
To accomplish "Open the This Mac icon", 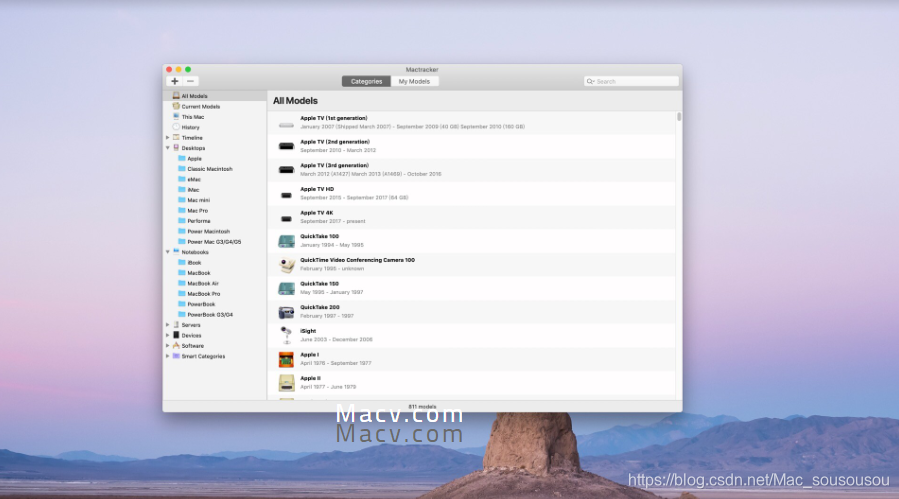I will 176,116.
